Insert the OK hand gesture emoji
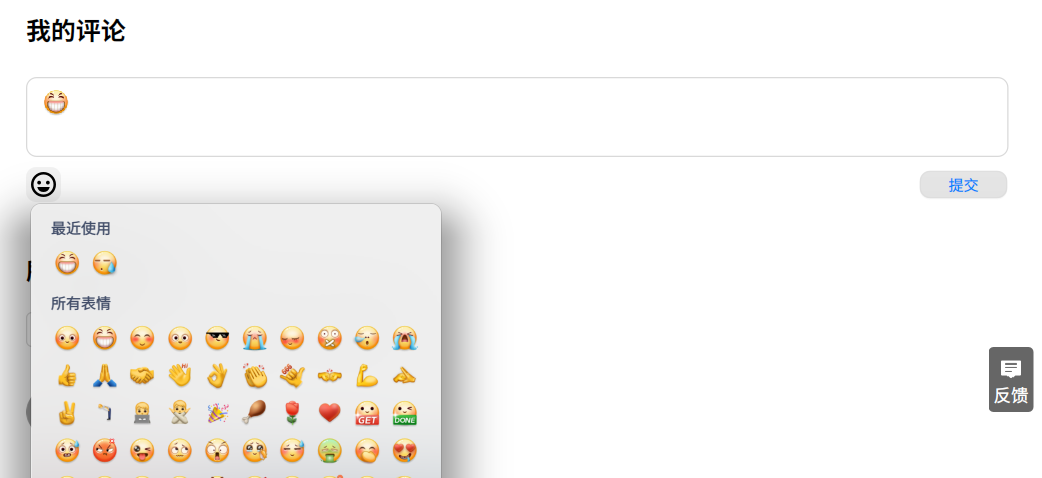The image size is (1042, 478). [217, 376]
